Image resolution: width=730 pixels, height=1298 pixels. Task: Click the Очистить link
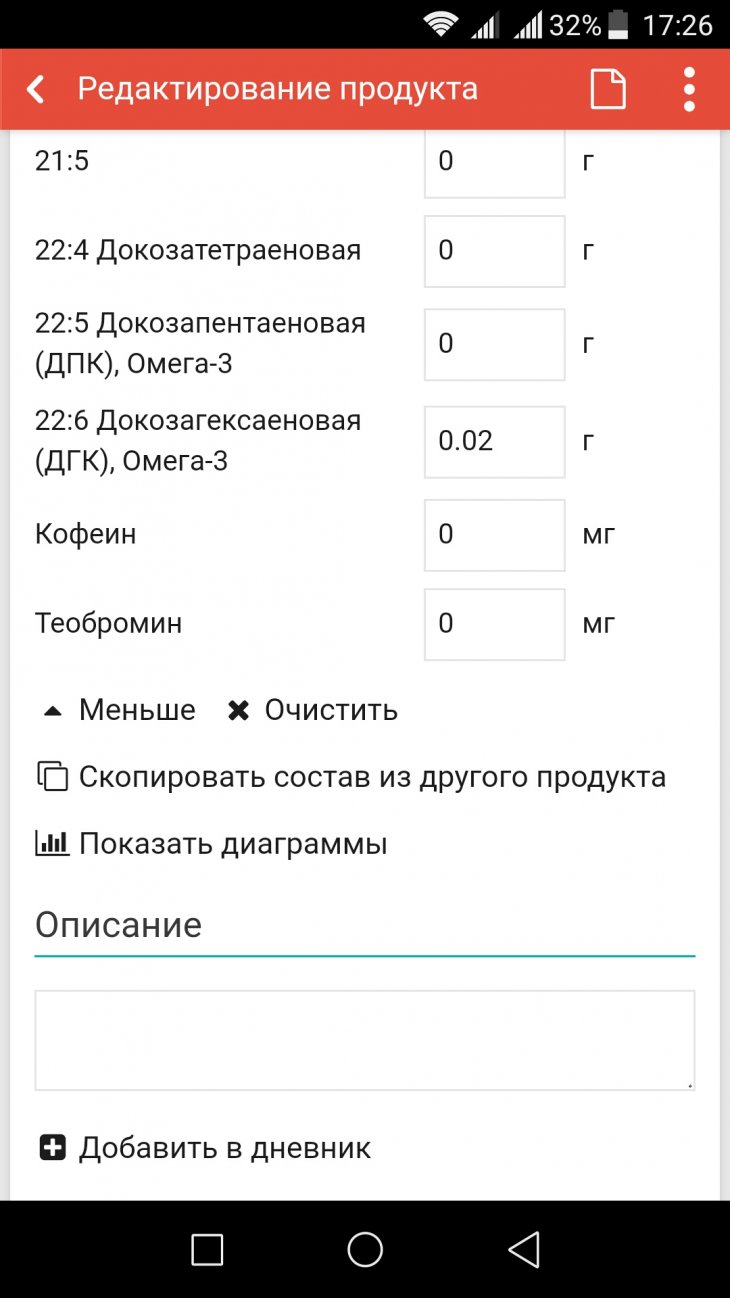[331, 711]
